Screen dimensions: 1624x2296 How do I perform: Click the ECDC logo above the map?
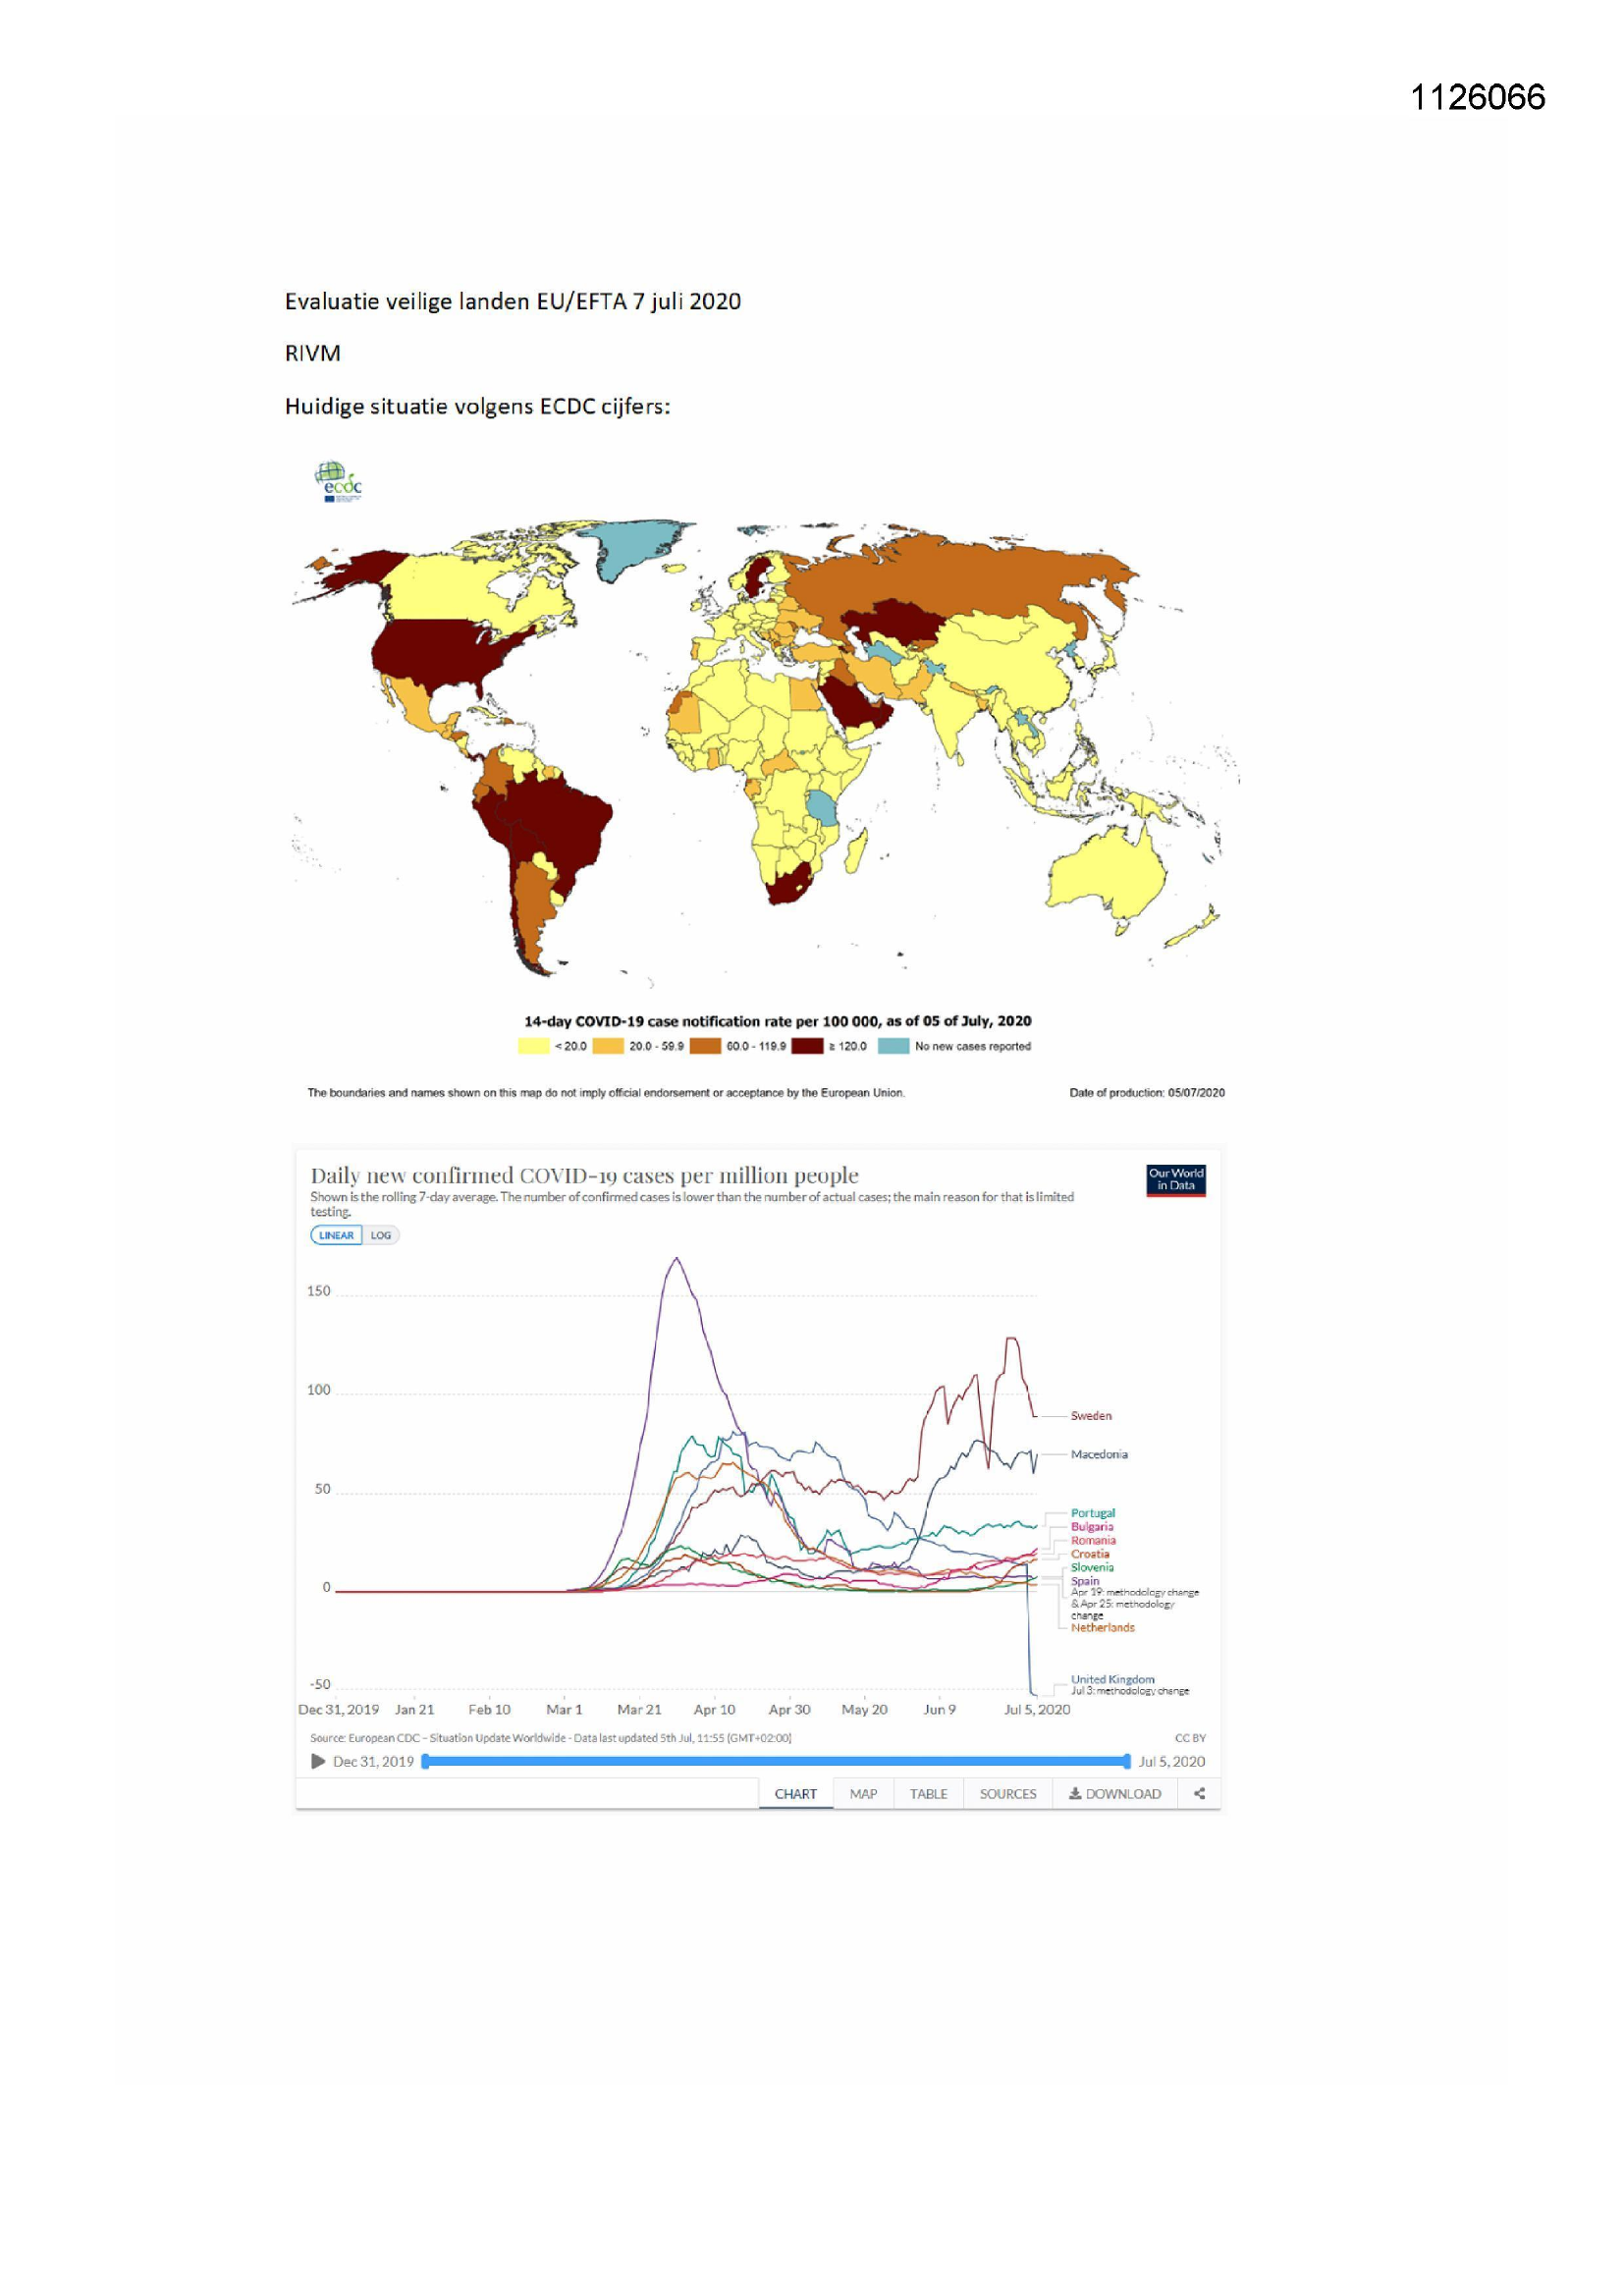(x=338, y=481)
